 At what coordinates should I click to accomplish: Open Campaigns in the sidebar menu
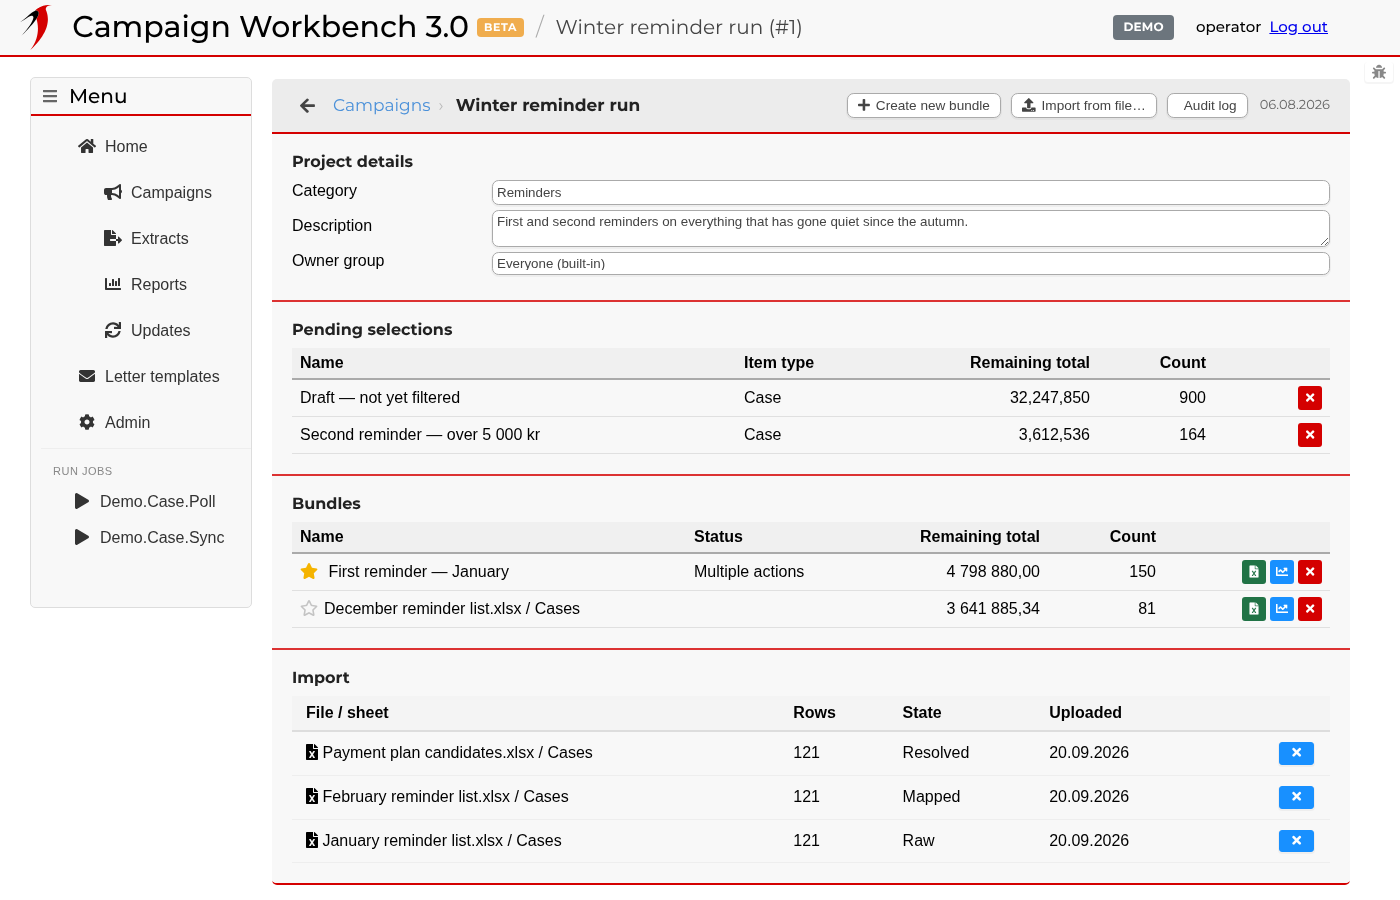coord(158,192)
